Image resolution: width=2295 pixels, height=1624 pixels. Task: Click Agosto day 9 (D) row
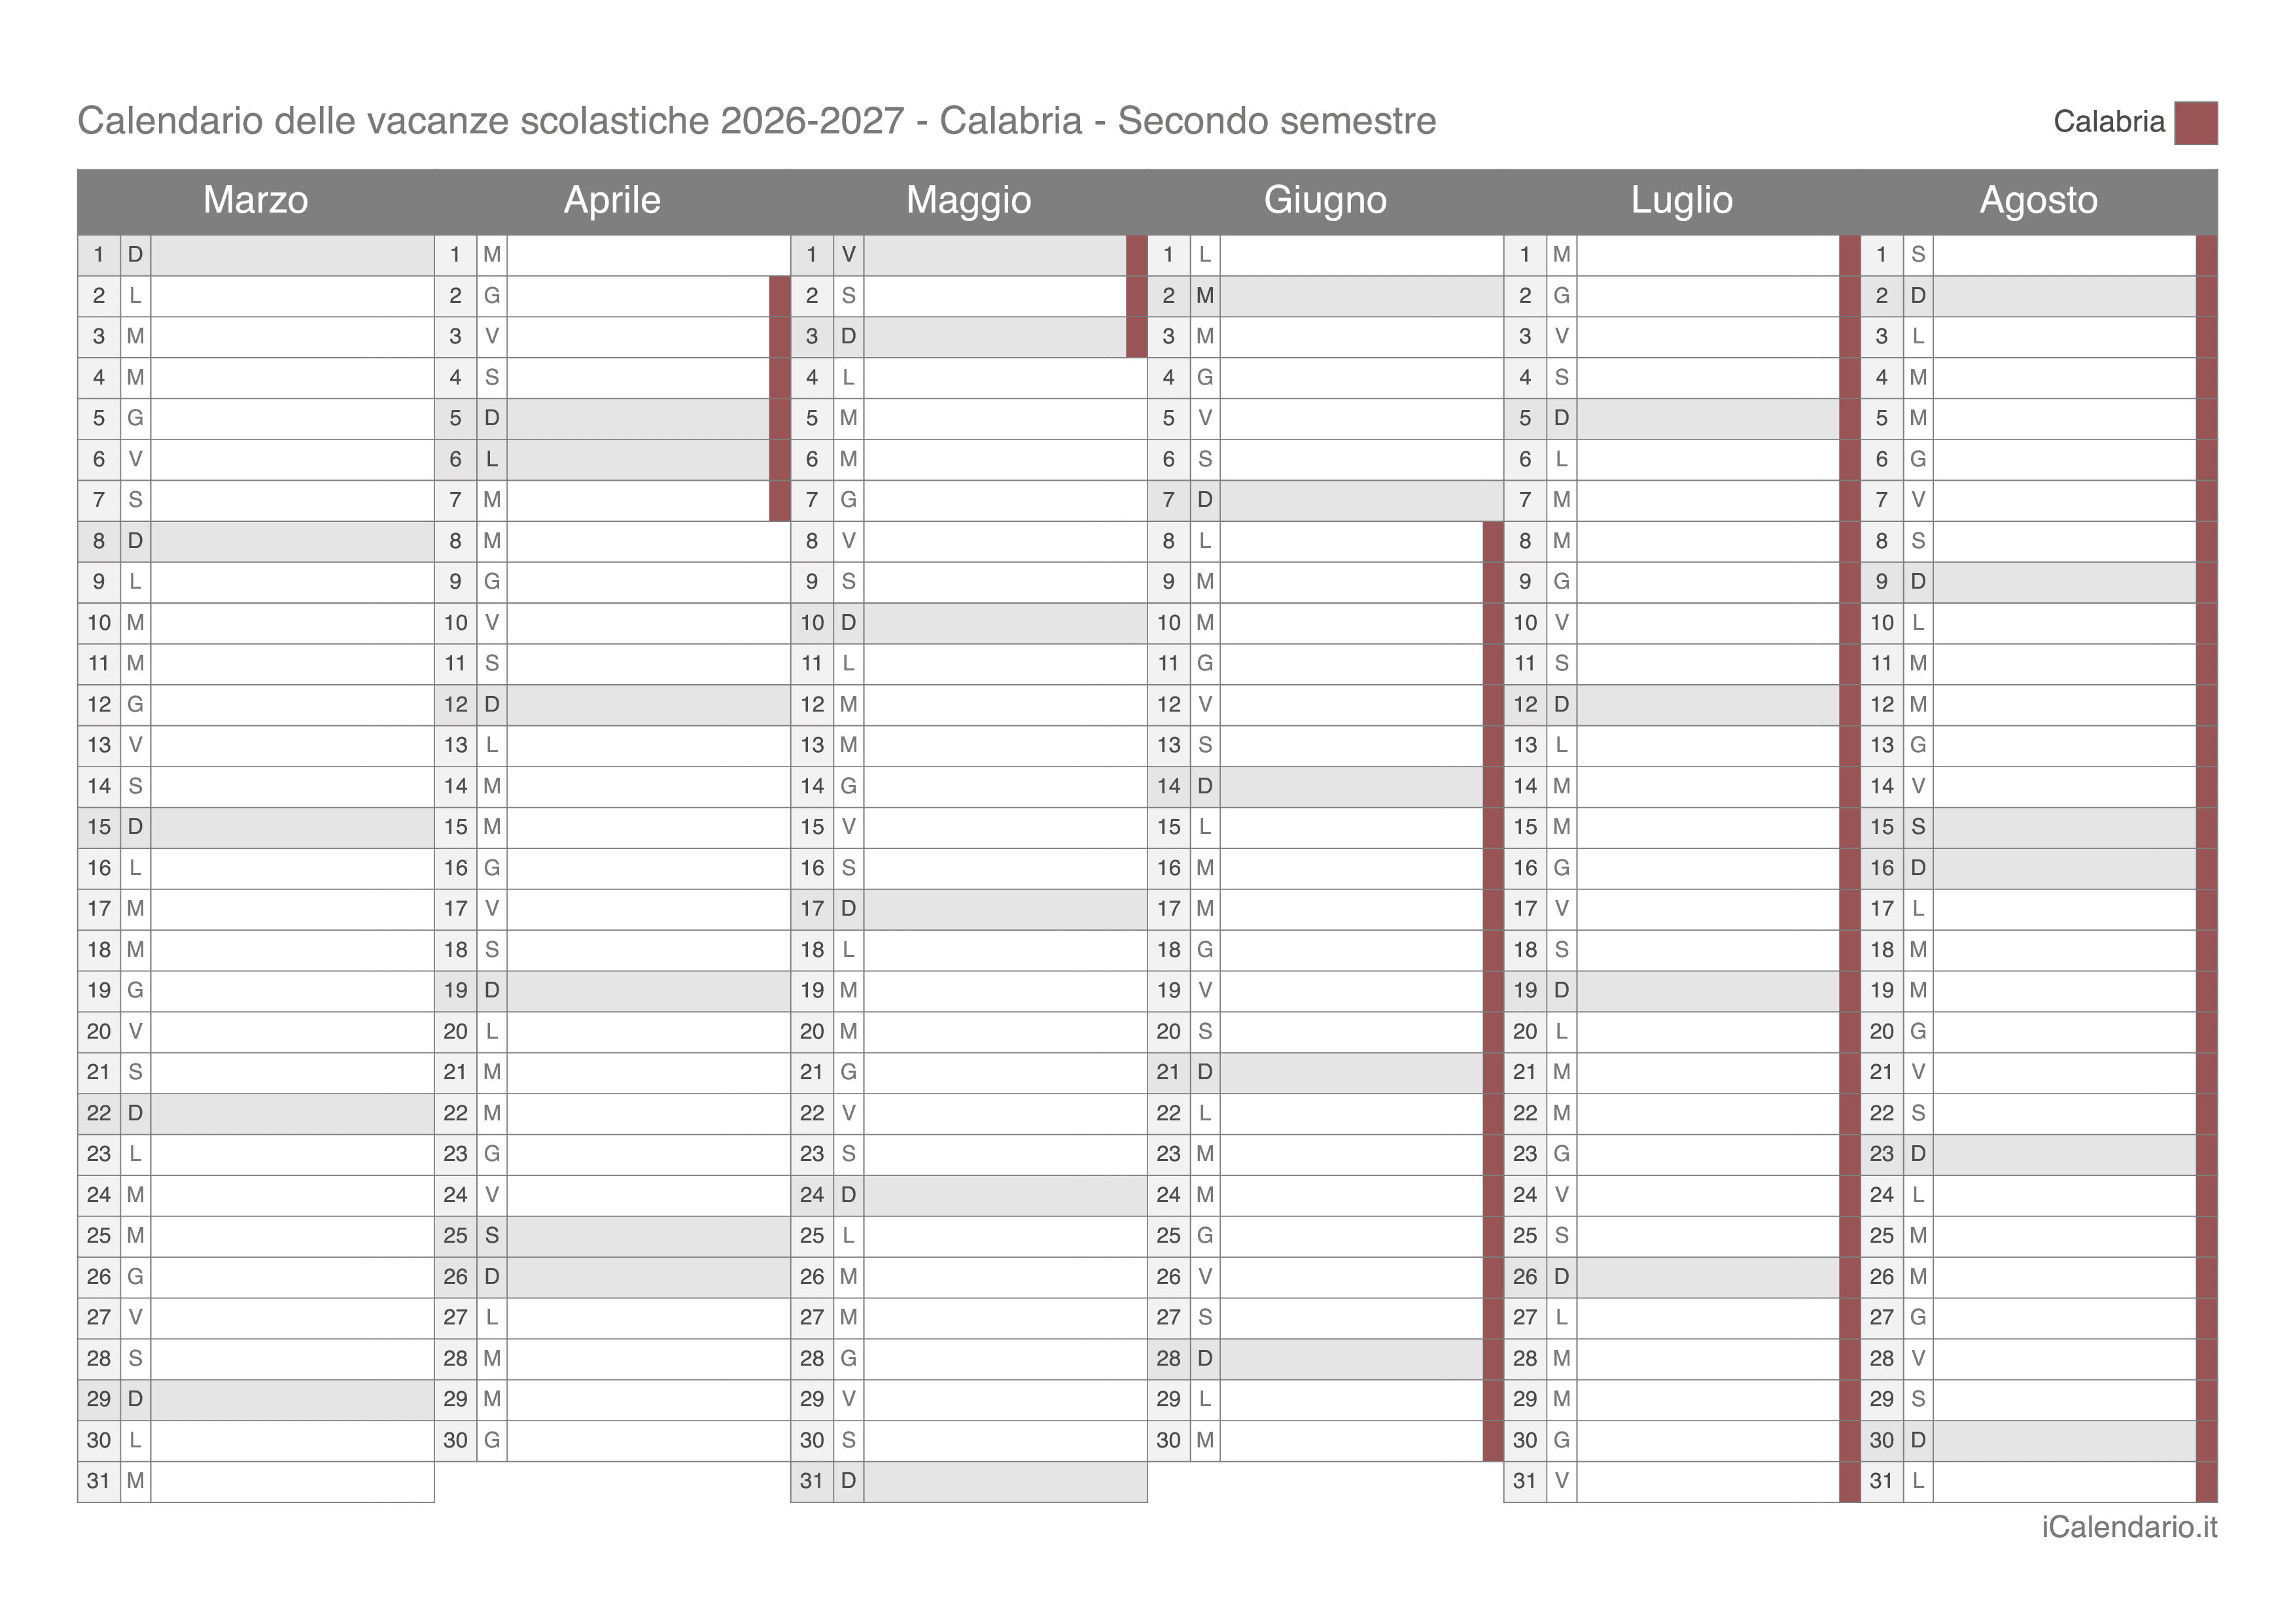click(x=2039, y=582)
